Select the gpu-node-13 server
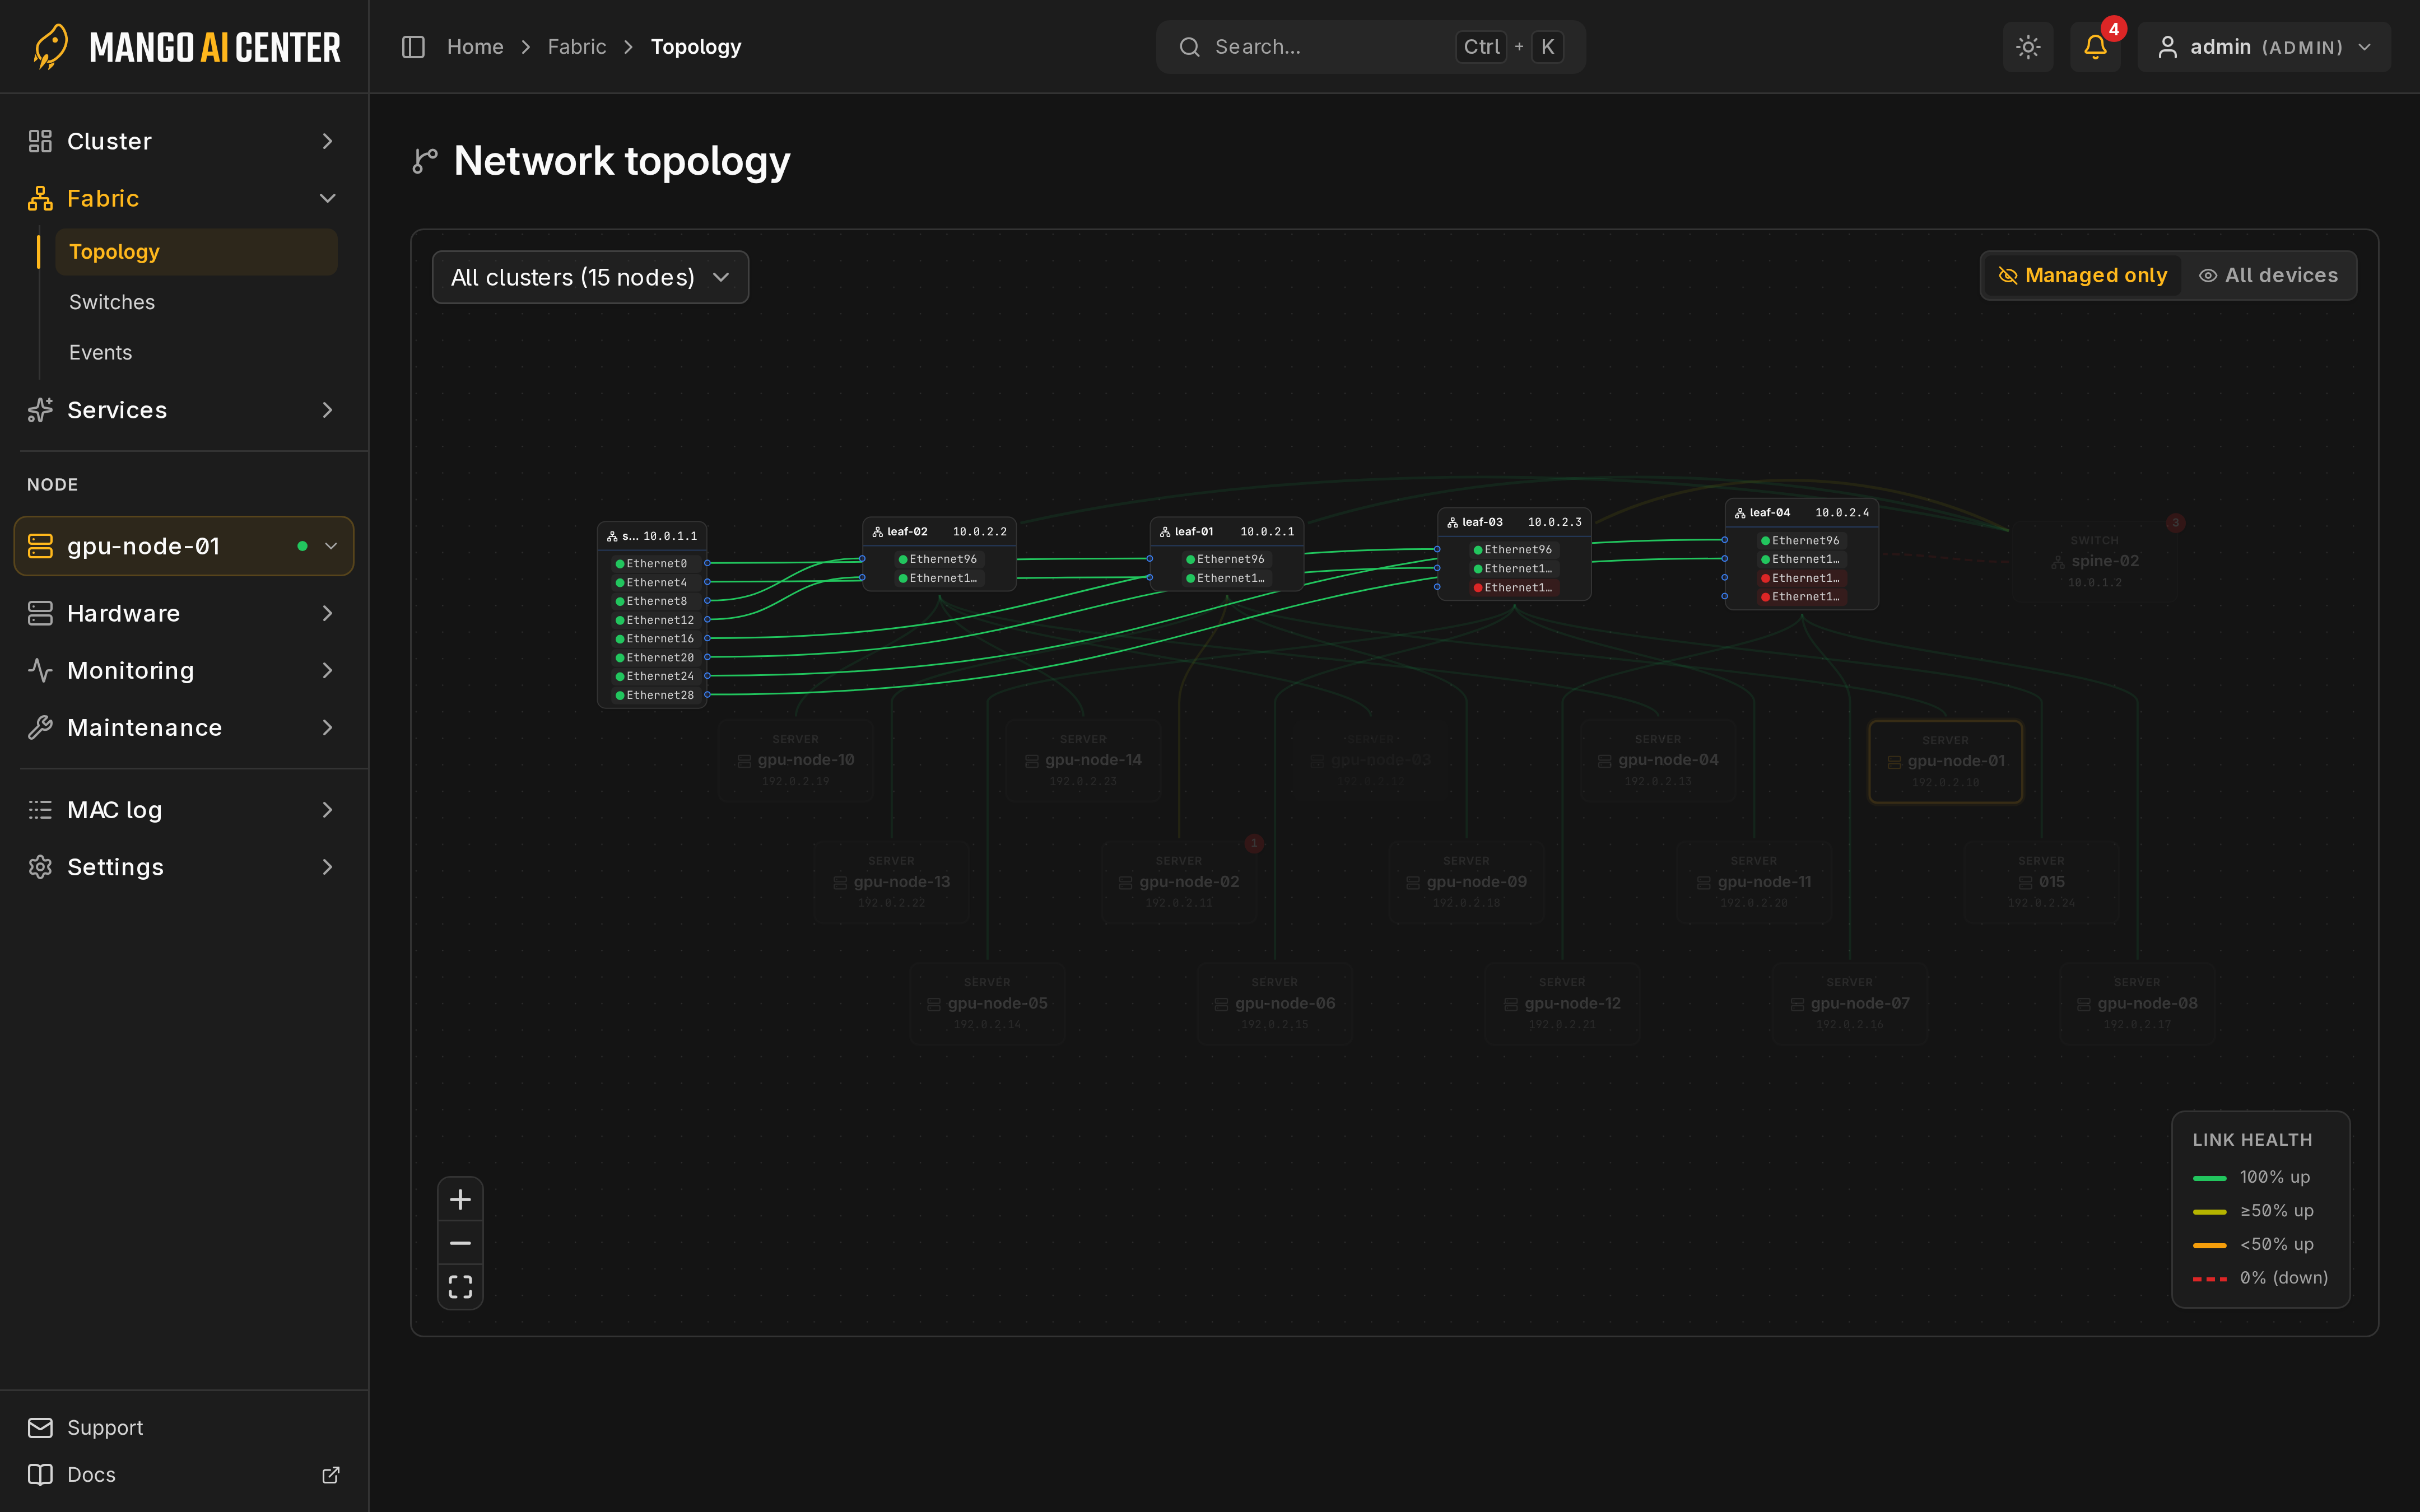The image size is (2420, 1512). (x=891, y=882)
